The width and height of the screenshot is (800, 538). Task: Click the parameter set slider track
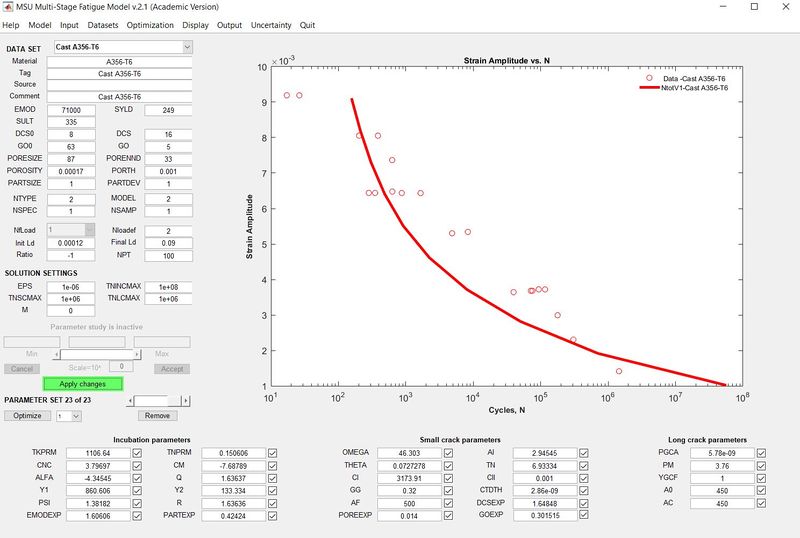pos(157,400)
